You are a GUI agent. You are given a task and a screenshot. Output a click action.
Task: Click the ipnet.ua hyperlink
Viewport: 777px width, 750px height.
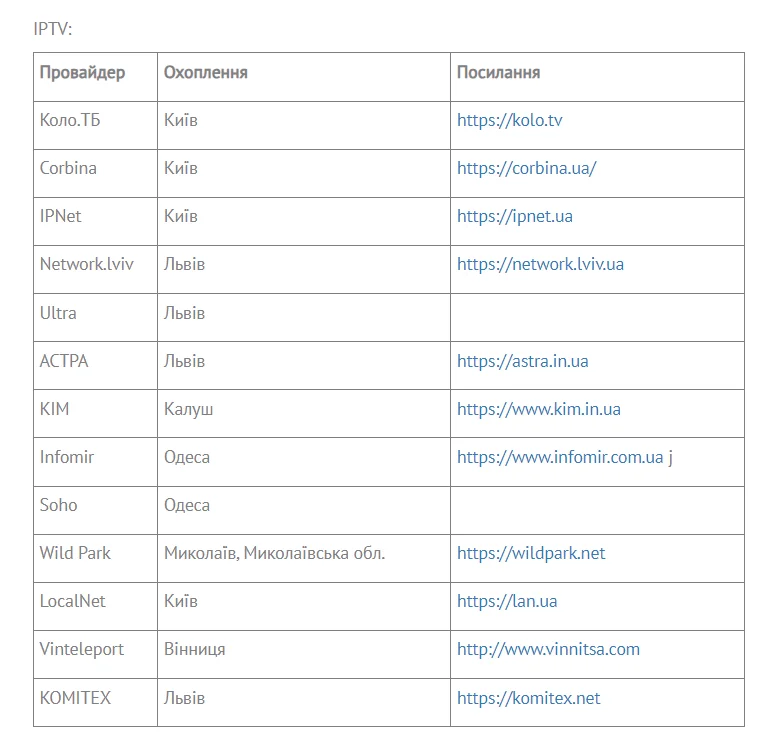[x=514, y=216]
